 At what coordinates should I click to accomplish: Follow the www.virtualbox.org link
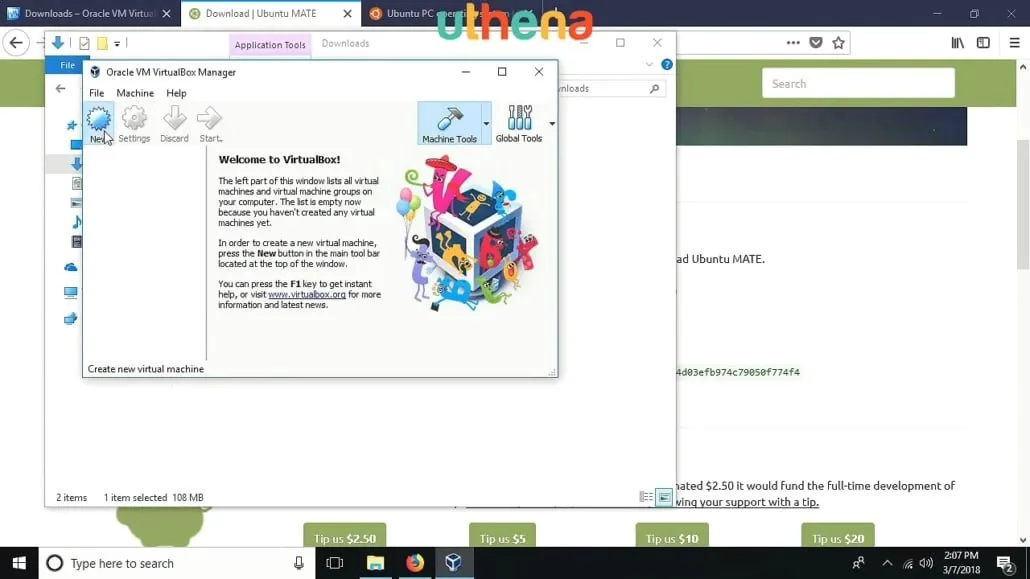[307, 294]
